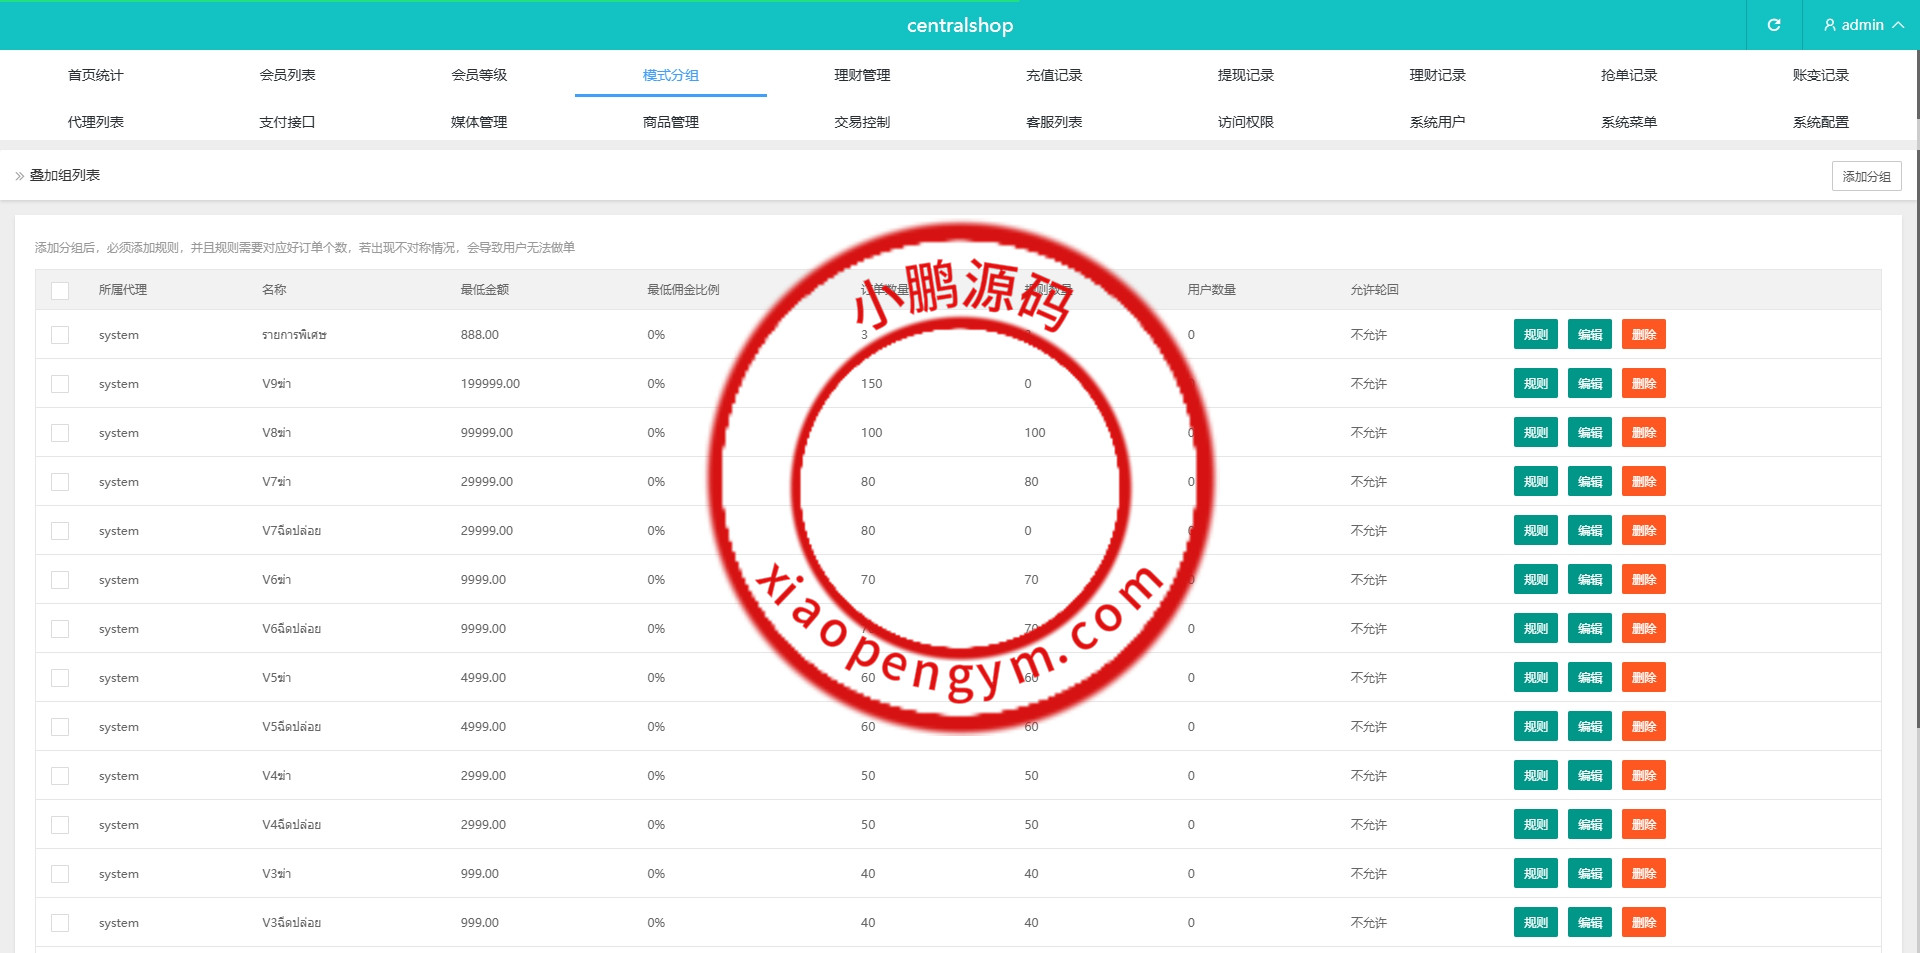Image resolution: width=1920 pixels, height=953 pixels.
Task: Select the checkbox for 199999.00 row
Action: pyautogui.click(x=60, y=384)
